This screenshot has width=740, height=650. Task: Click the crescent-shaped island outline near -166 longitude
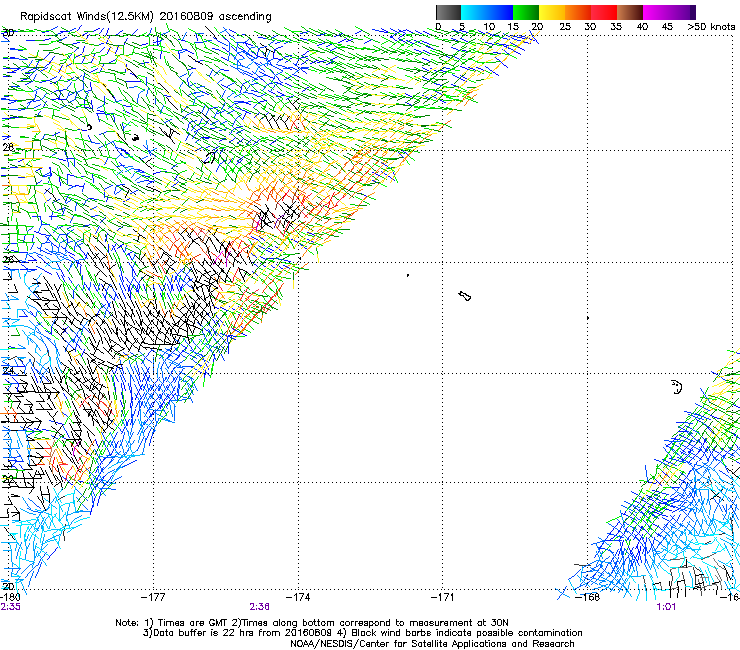point(677,387)
